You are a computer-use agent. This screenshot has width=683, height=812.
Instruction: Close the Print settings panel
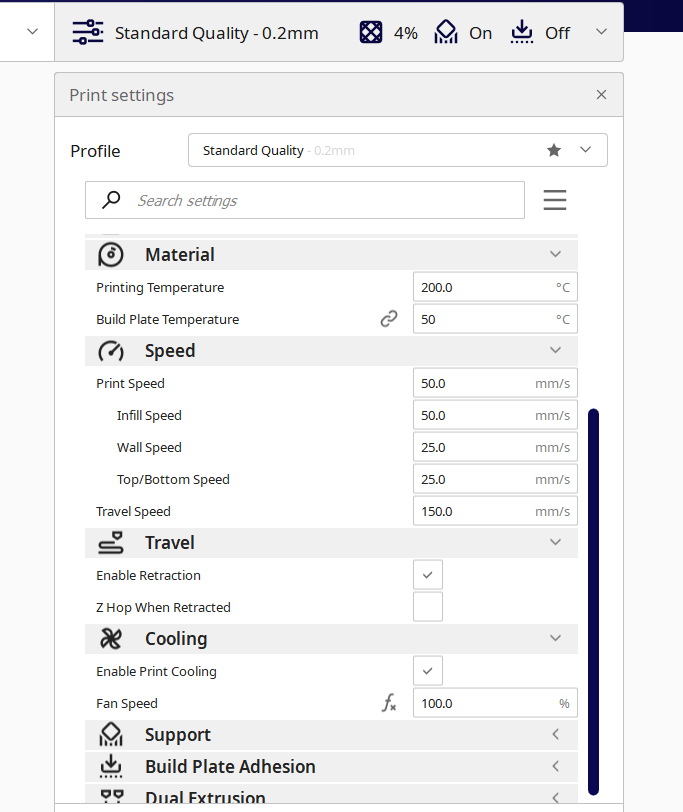(x=601, y=95)
